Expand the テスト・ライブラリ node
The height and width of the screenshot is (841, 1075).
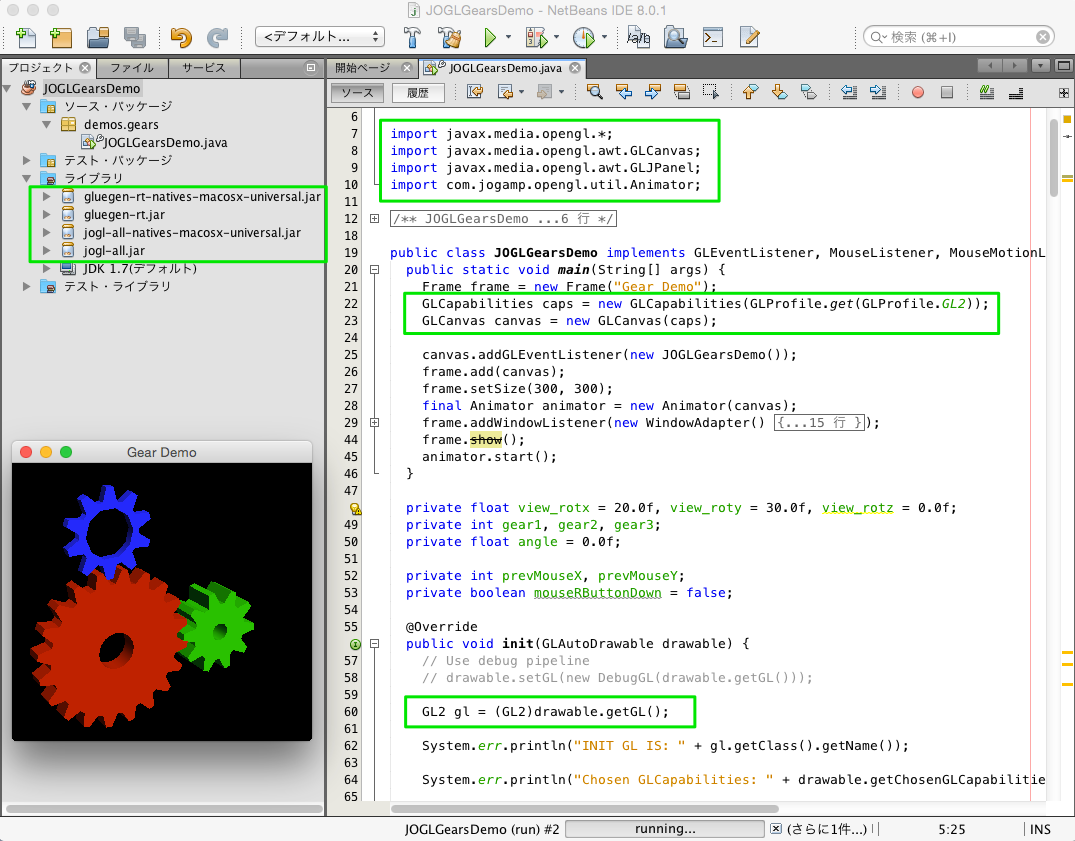(27, 287)
